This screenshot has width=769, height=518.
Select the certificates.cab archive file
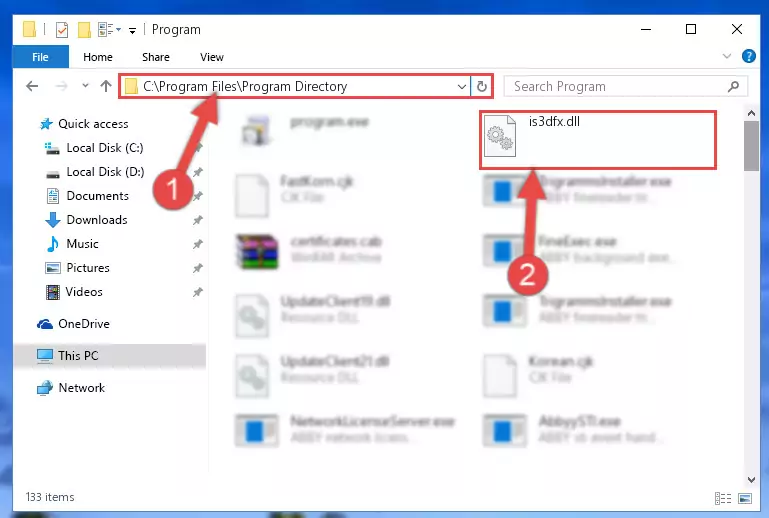pyautogui.click(x=309, y=251)
